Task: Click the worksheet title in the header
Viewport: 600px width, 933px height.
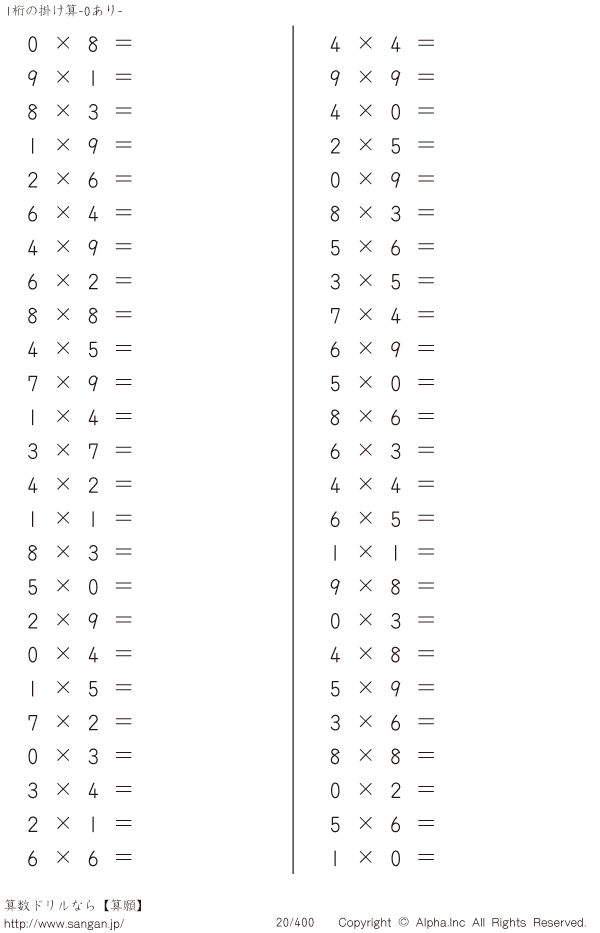Action: (64, 11)
